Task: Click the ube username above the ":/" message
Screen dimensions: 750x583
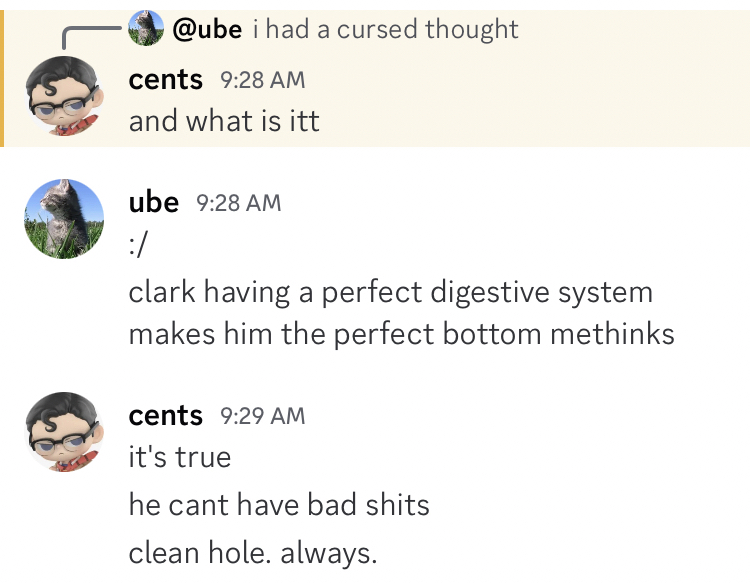Action: click(x=153, y=202)
